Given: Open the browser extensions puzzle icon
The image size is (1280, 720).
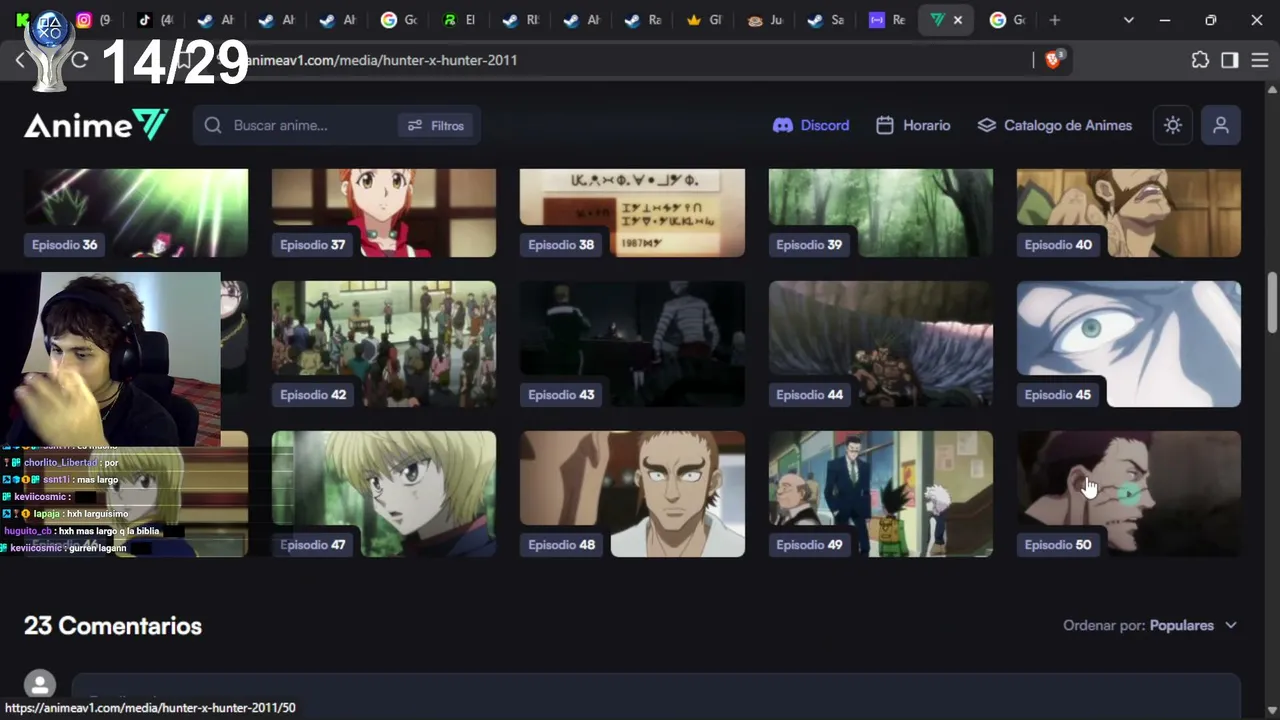Looking at the screenshot, I should coord(1200,60).
